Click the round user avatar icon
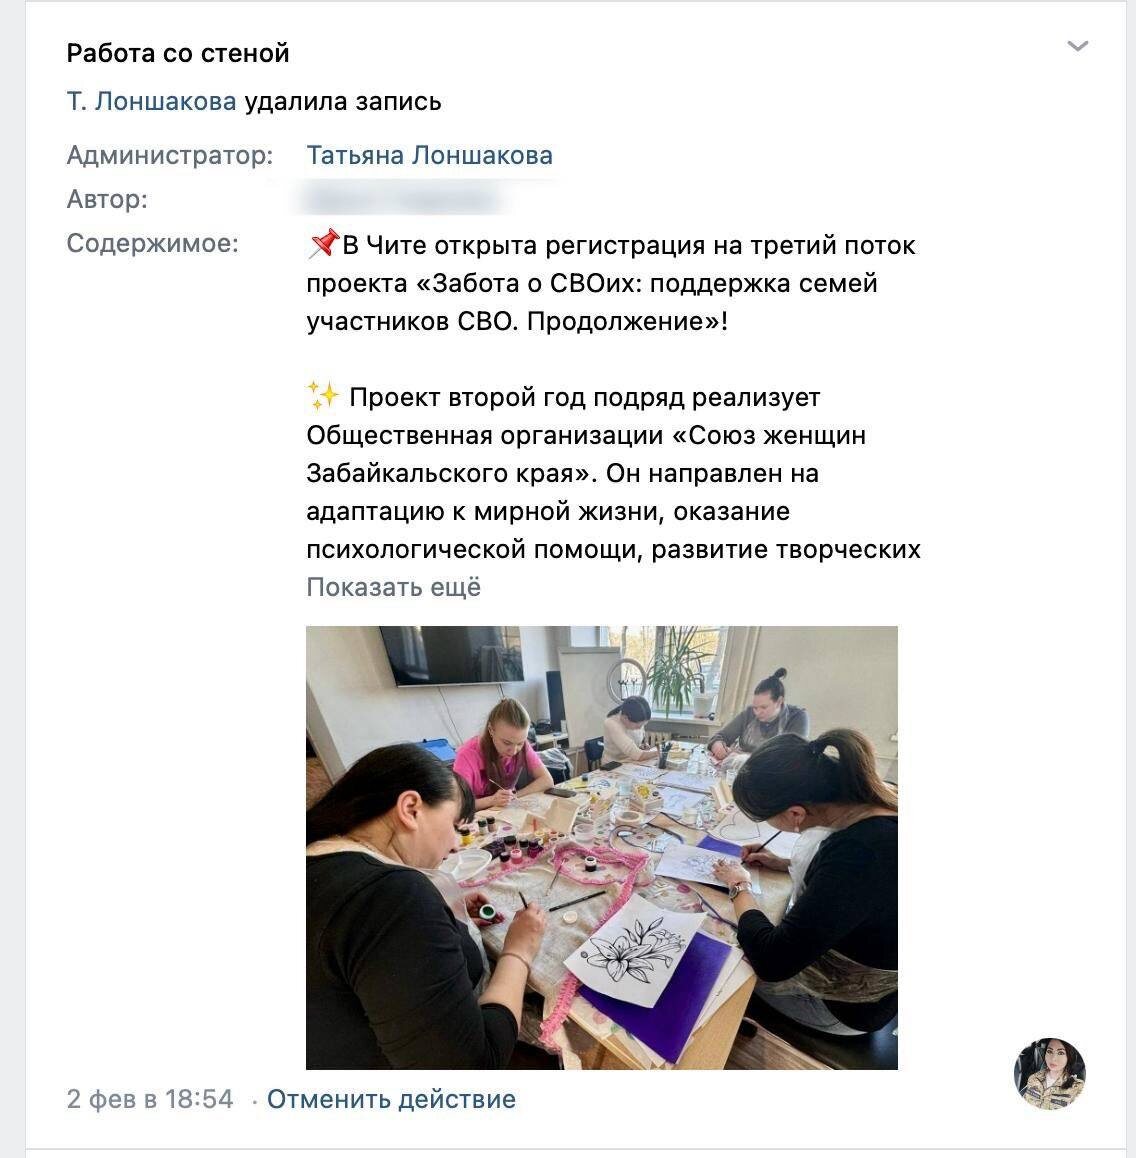Viewport: 1136px width, 1158px height. pos(1050,1073)
